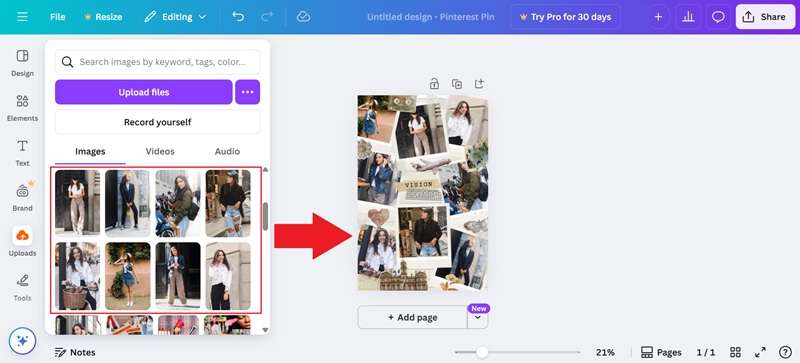800x363 pixels.
Task: Open the hamburger main menu
Action: (x=22, y=17)
